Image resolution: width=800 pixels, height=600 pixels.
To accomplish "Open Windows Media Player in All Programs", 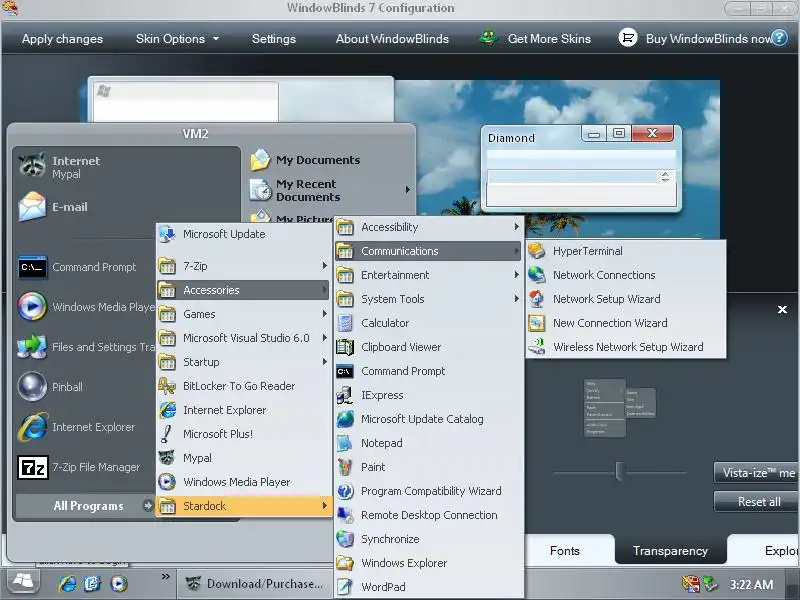I will pos(244,482).
